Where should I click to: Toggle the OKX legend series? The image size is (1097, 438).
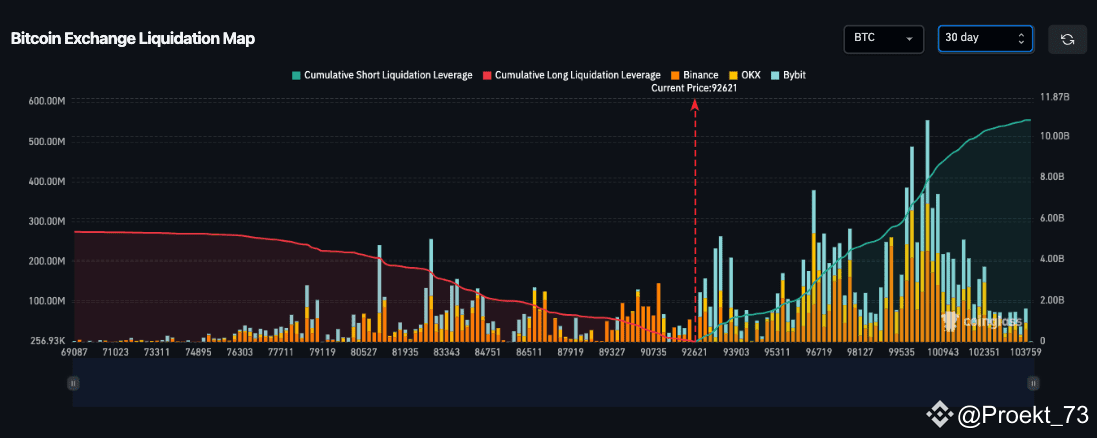coord(743,75)
